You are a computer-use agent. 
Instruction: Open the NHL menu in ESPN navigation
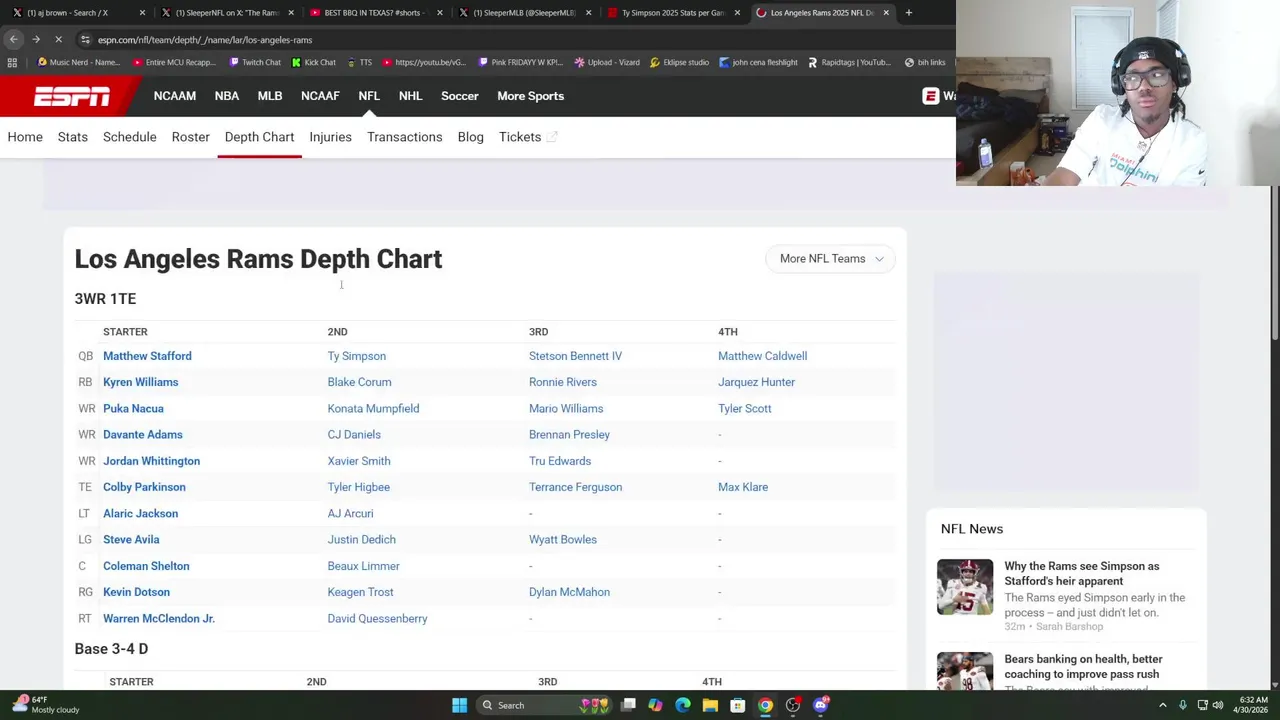410,96
